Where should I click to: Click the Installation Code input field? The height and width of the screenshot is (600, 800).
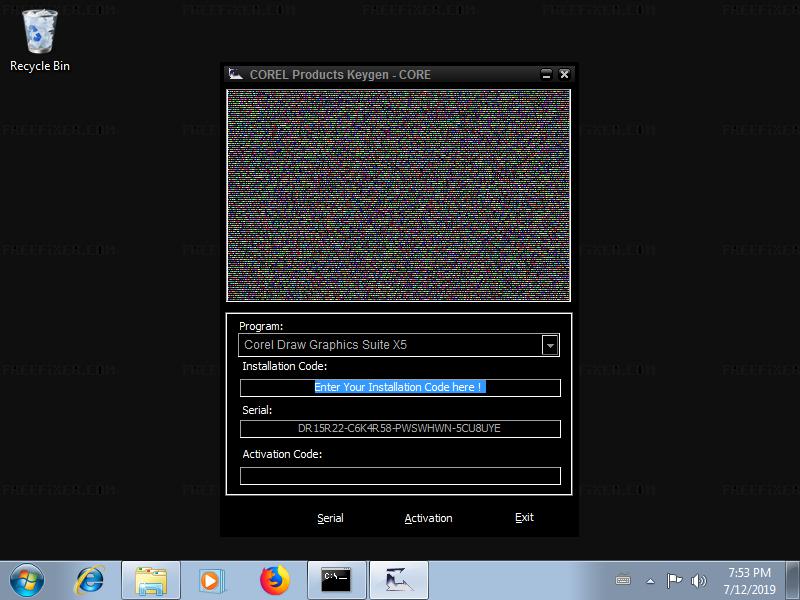pos(400,388)
